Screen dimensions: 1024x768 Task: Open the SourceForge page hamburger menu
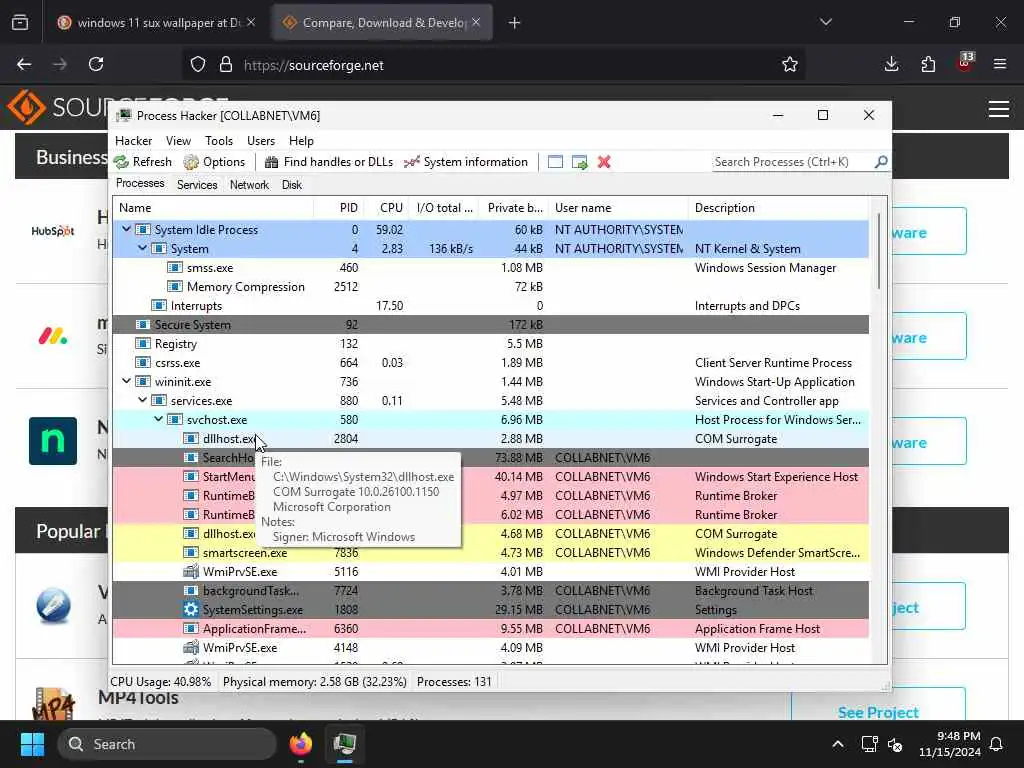coord(999,108)
